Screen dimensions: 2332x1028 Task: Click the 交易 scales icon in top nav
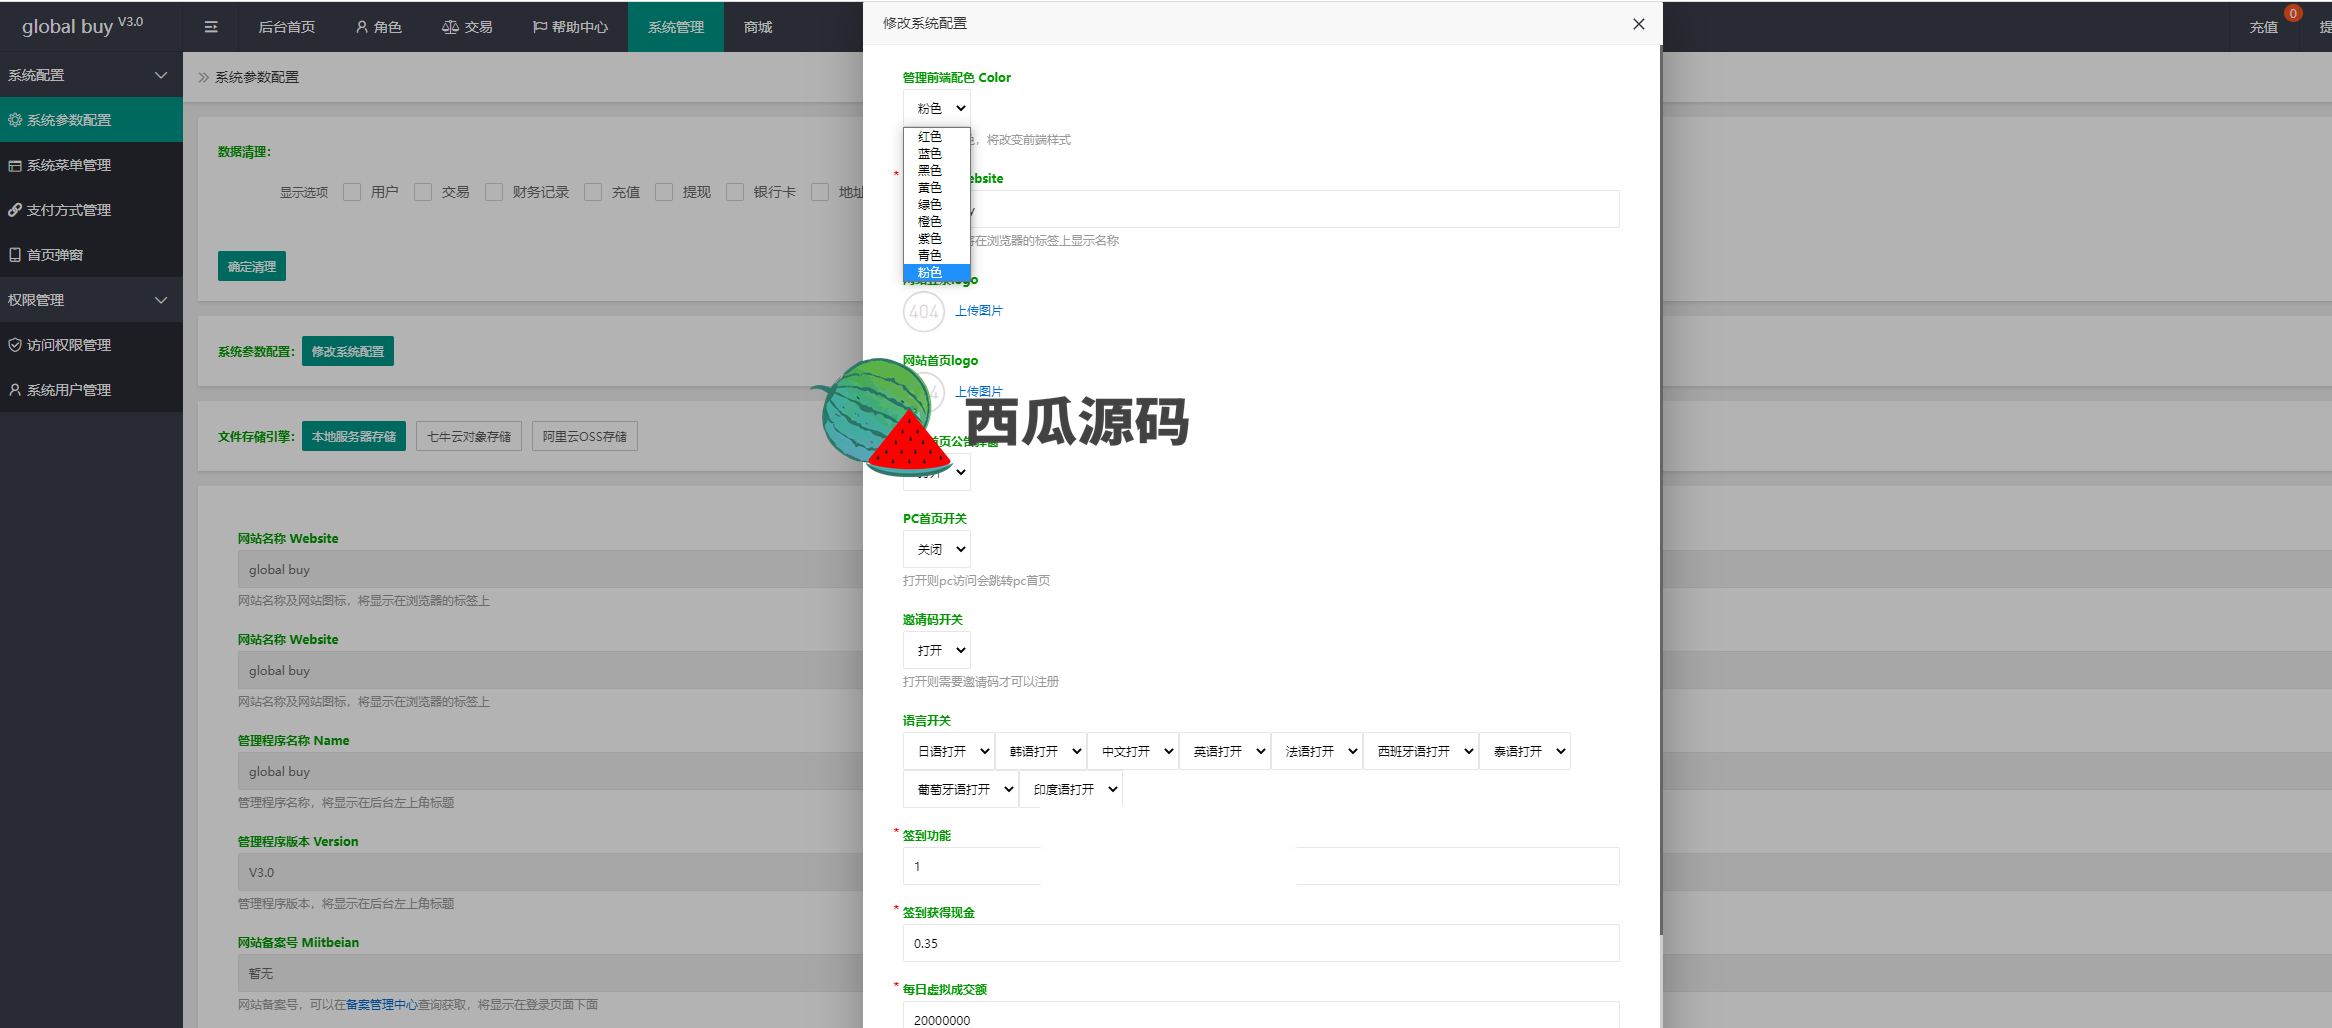[x=450, y=27]
